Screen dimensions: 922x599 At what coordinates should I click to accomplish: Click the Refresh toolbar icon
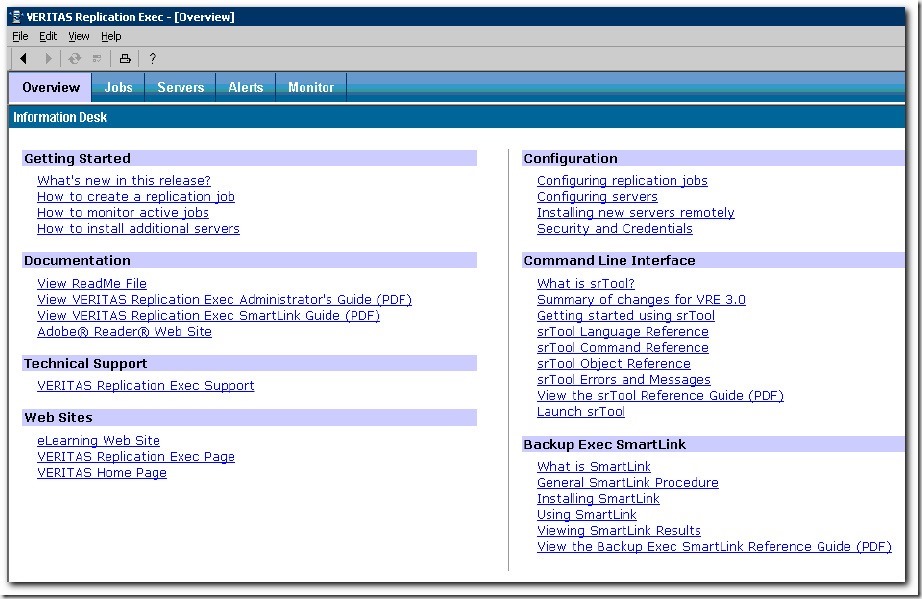[75, 58]
